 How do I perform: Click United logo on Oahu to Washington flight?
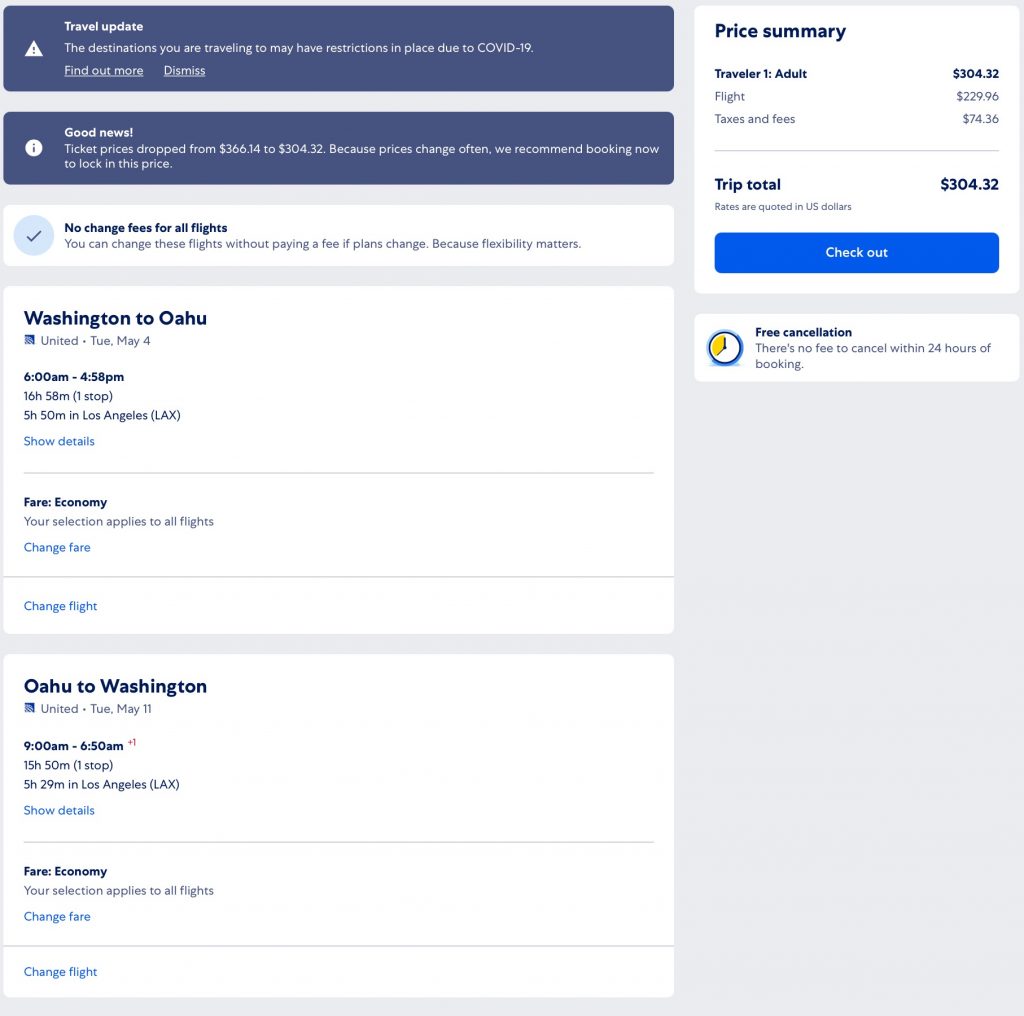pos(30,709)
